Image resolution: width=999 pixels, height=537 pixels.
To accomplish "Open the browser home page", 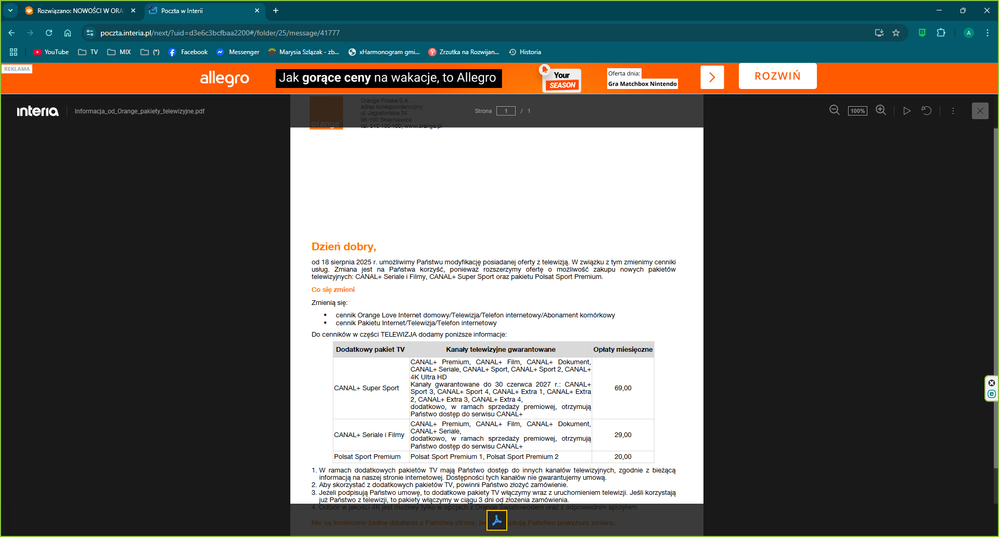I will [x=68, y=32].
